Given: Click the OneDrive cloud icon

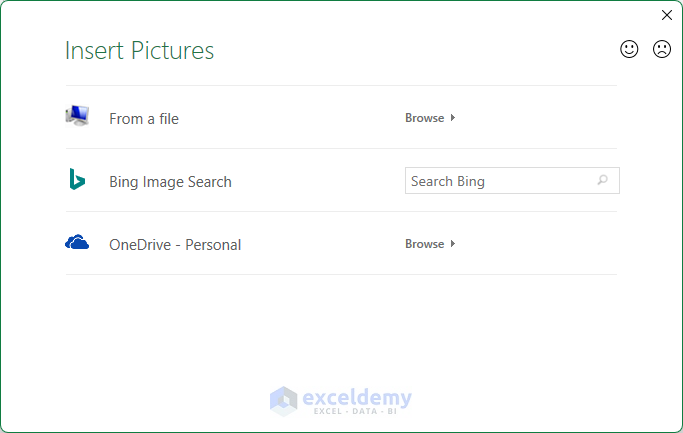Looking at the screenshot, I should pyautogui.click(x=77, y=243).
